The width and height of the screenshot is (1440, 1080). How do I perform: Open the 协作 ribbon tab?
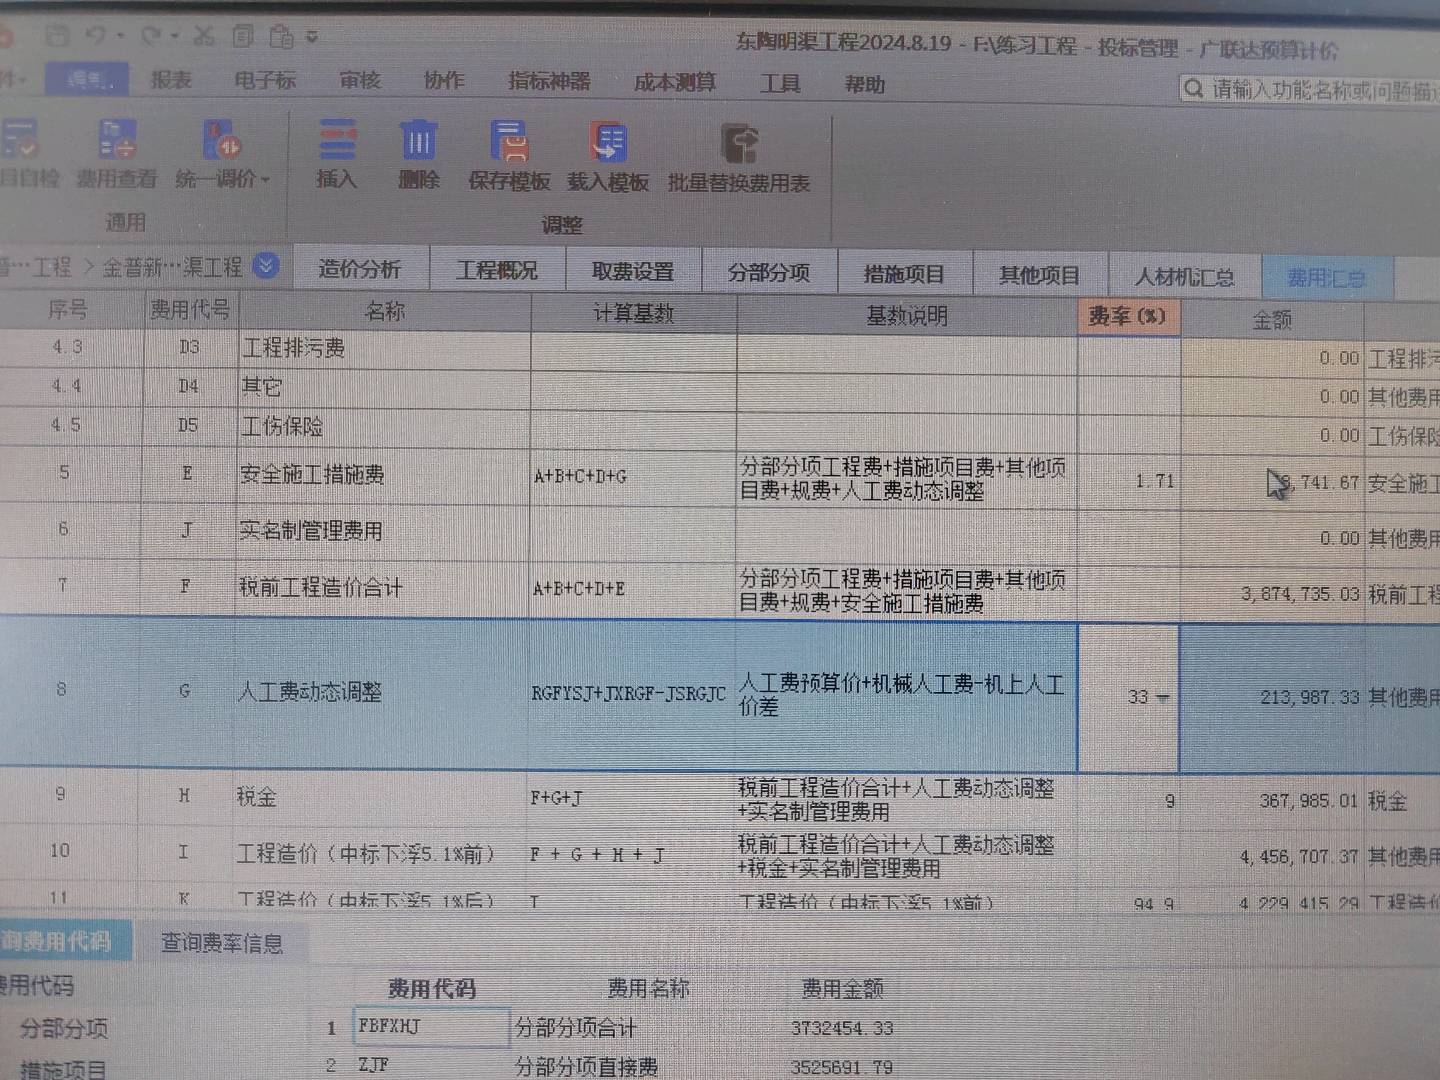pos(444,80)
